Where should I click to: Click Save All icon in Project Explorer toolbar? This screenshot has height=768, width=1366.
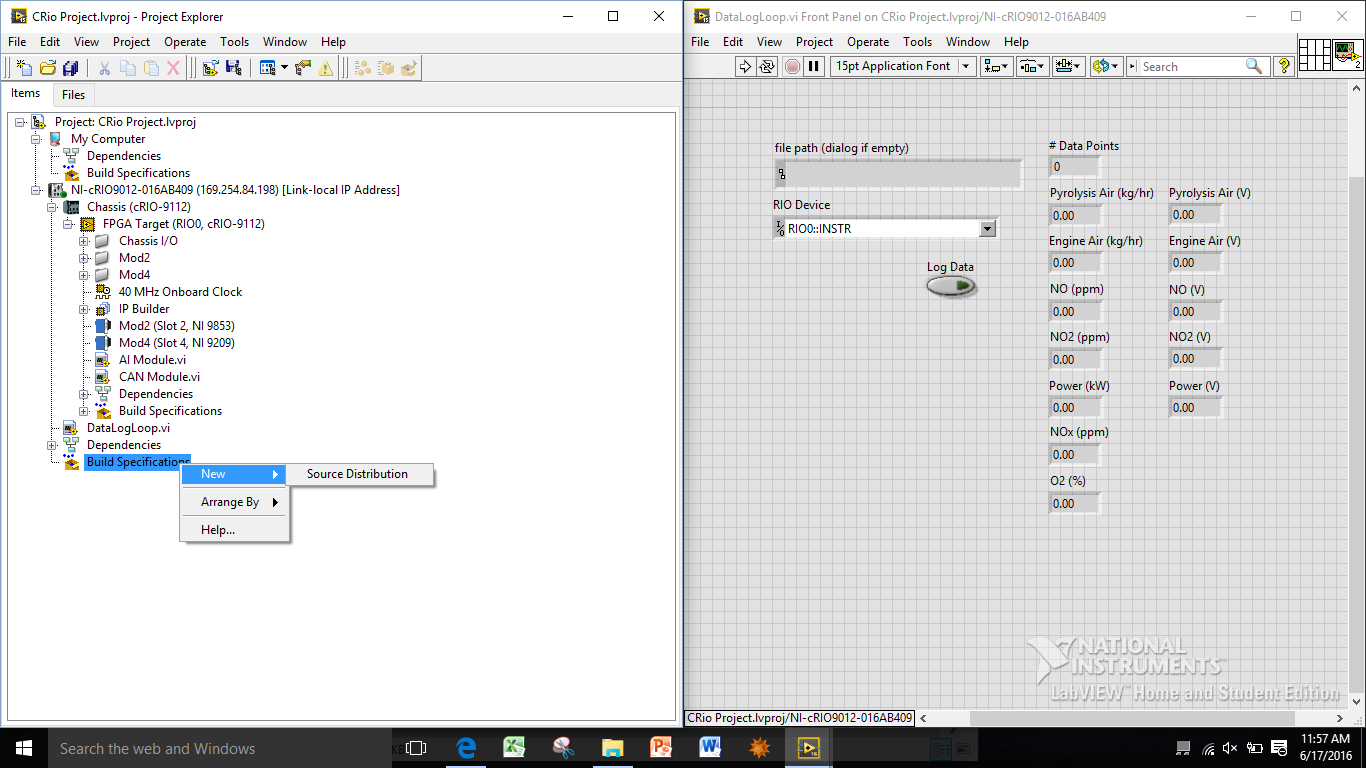click(x=70, y=67)
